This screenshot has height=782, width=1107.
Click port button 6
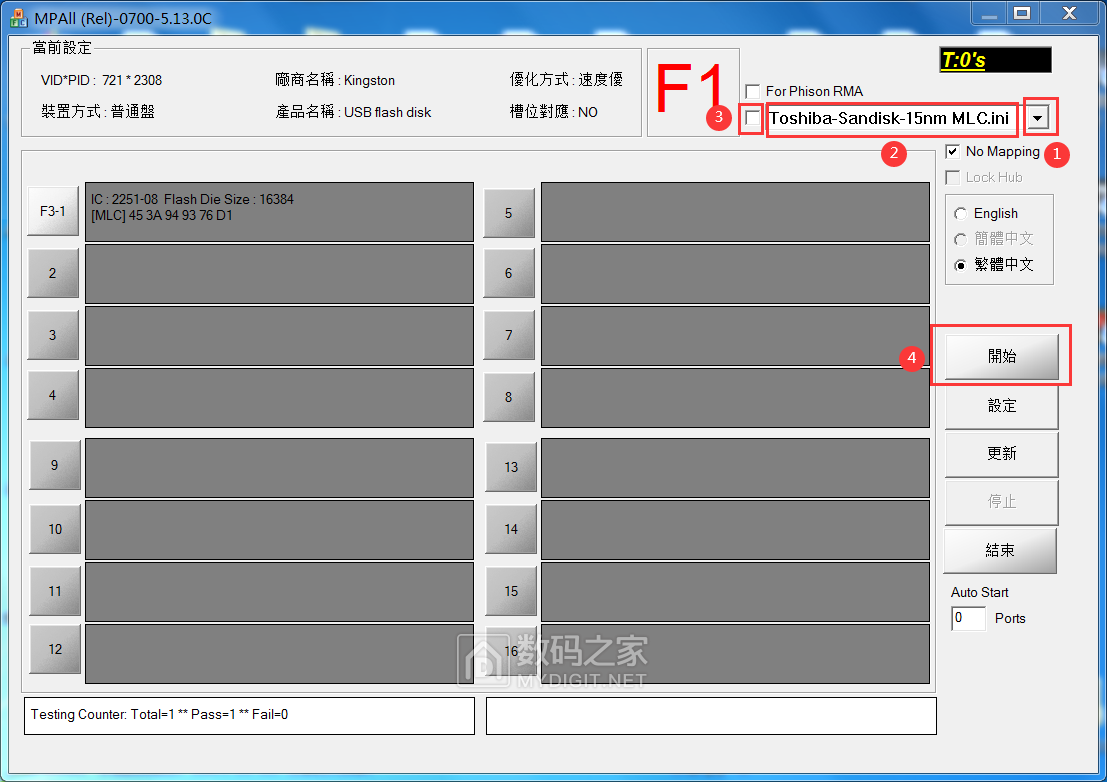pos(509,273)
